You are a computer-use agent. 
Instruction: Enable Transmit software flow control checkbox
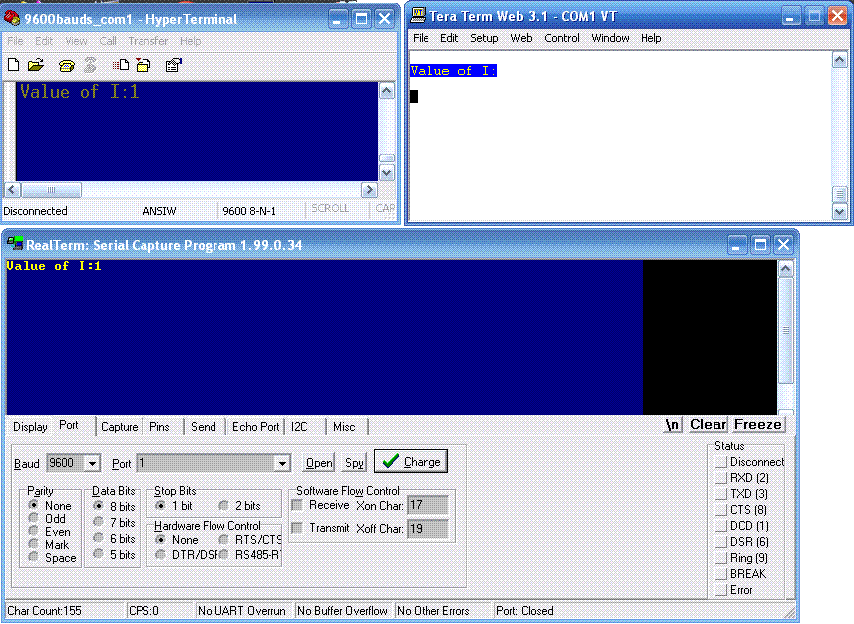(297, 528)
